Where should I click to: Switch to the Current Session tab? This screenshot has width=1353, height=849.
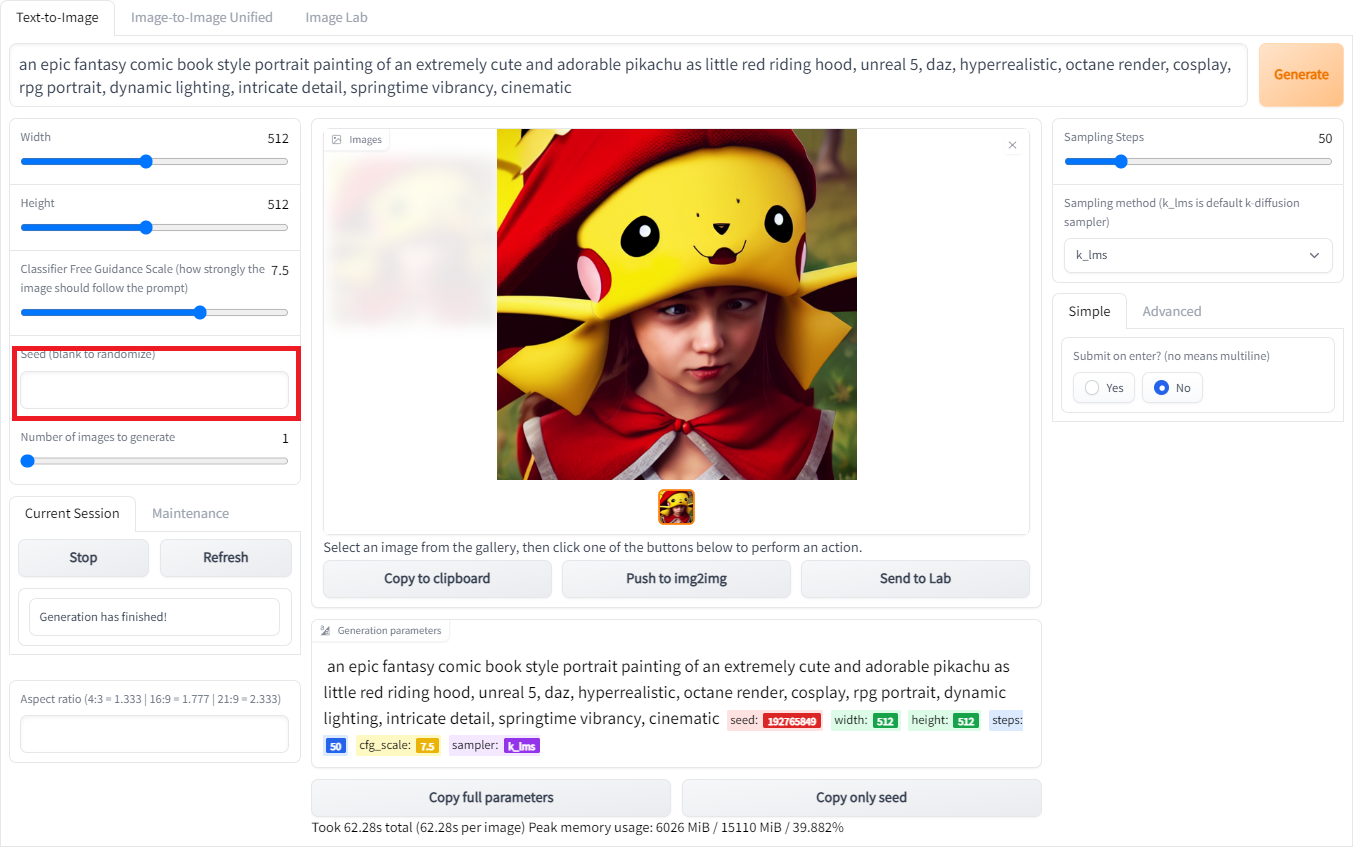pos(72,513)
